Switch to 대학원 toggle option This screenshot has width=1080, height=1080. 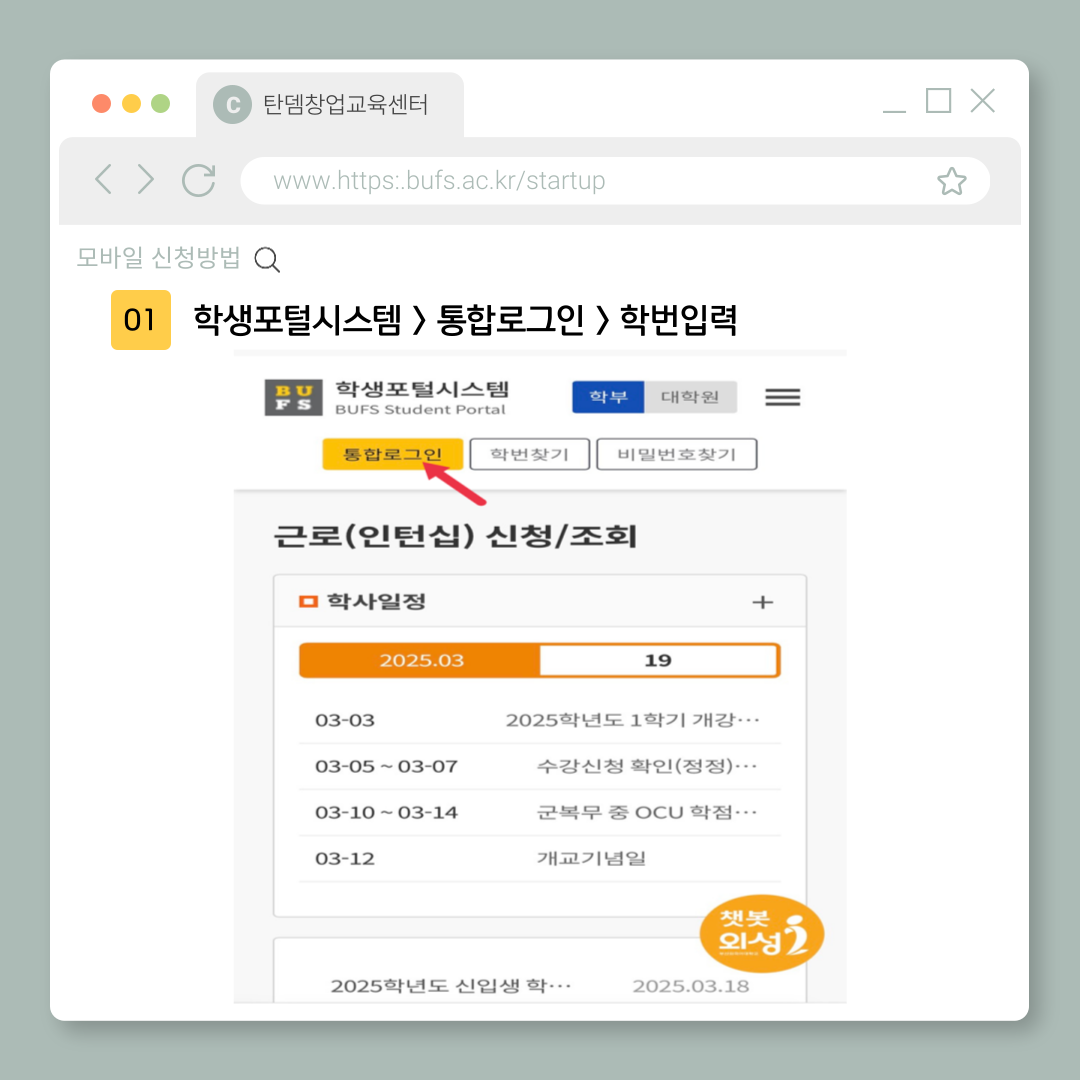[690, 397]
